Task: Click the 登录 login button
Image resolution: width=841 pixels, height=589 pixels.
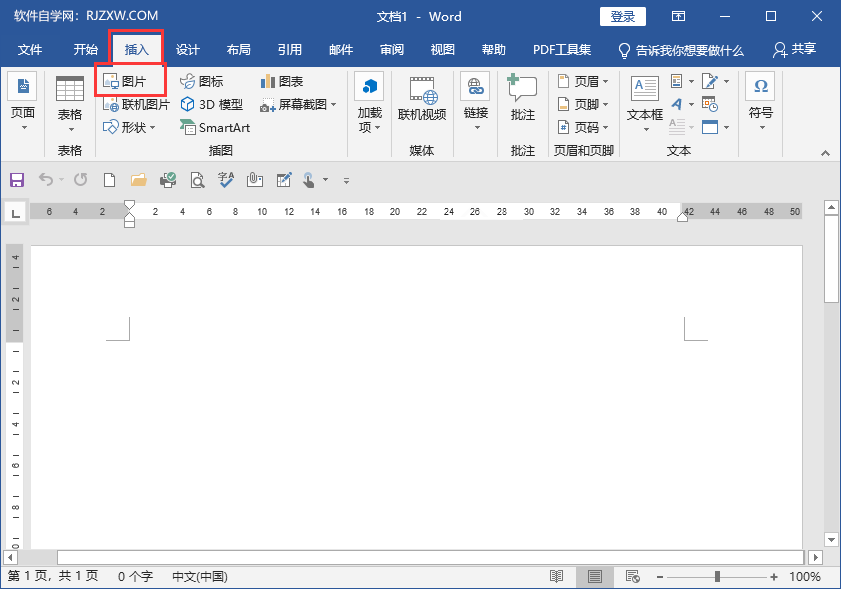Action: 622,16
